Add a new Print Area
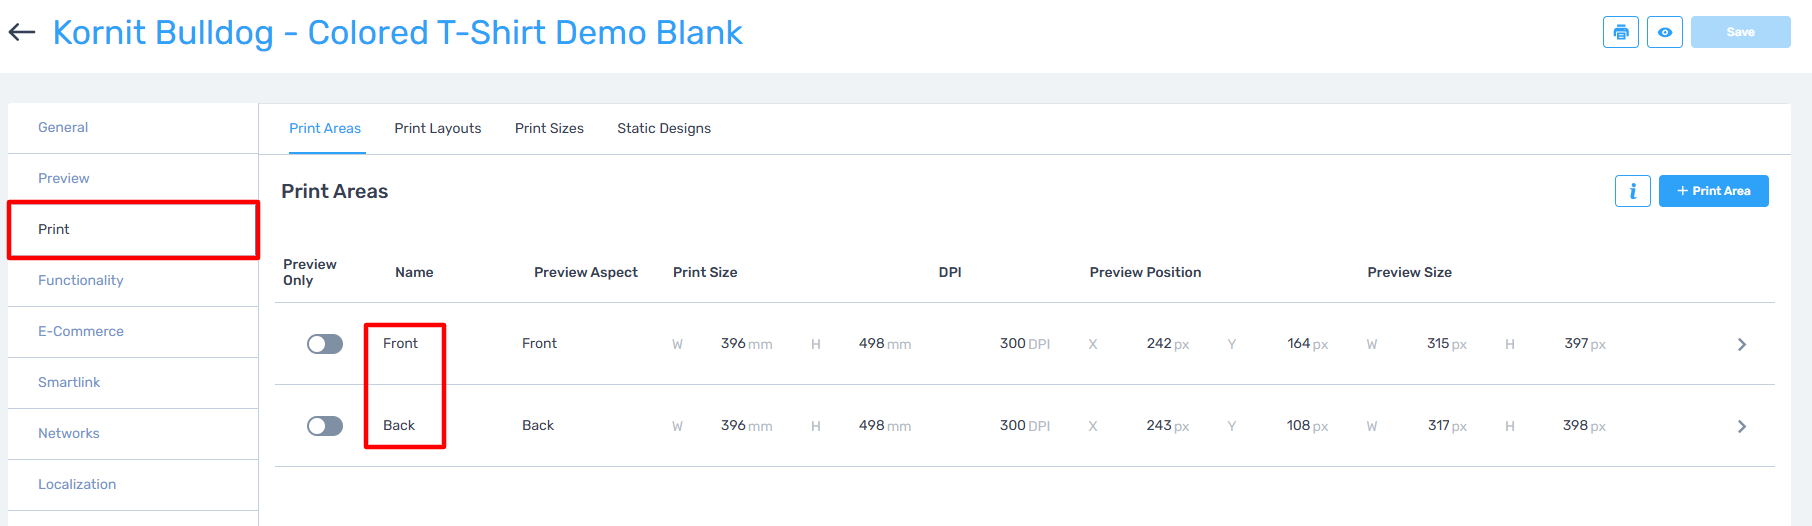Screen dimensions: 1812x526 pyautogui.click(x=1713, y=191)
